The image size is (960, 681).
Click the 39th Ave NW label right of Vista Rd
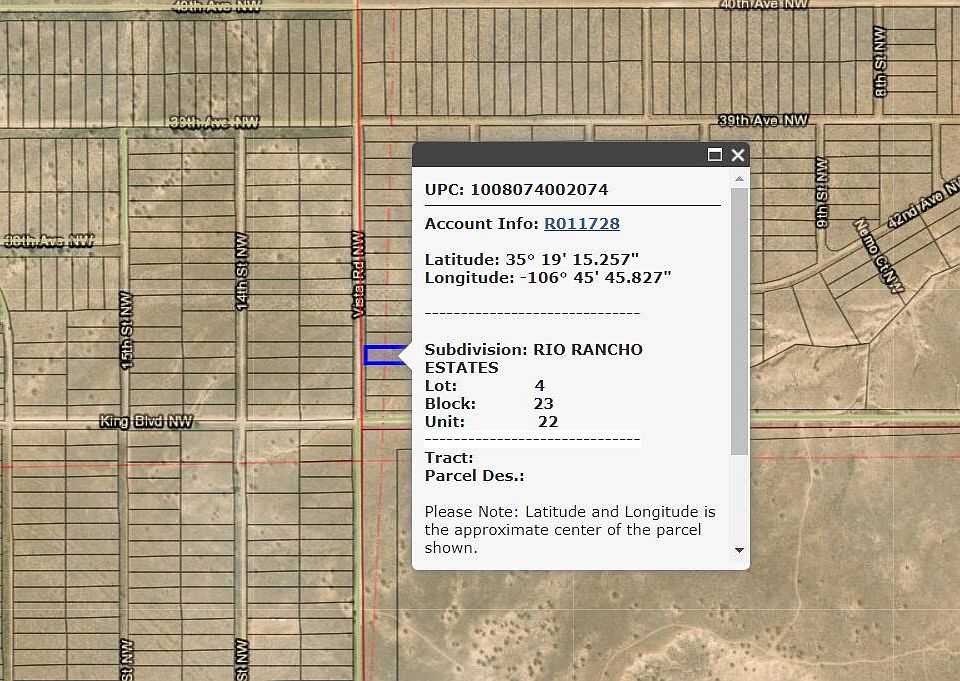click(763, 120)
